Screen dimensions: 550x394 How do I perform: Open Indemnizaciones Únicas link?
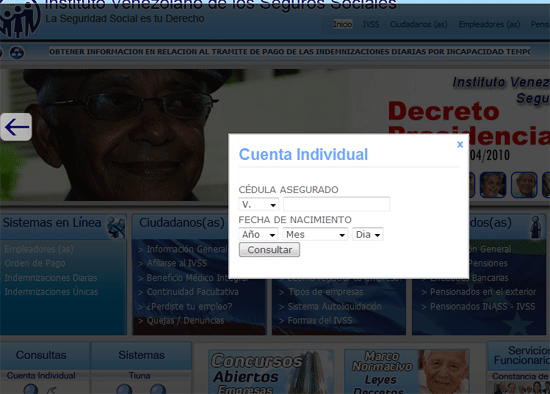tap(51, 292)
